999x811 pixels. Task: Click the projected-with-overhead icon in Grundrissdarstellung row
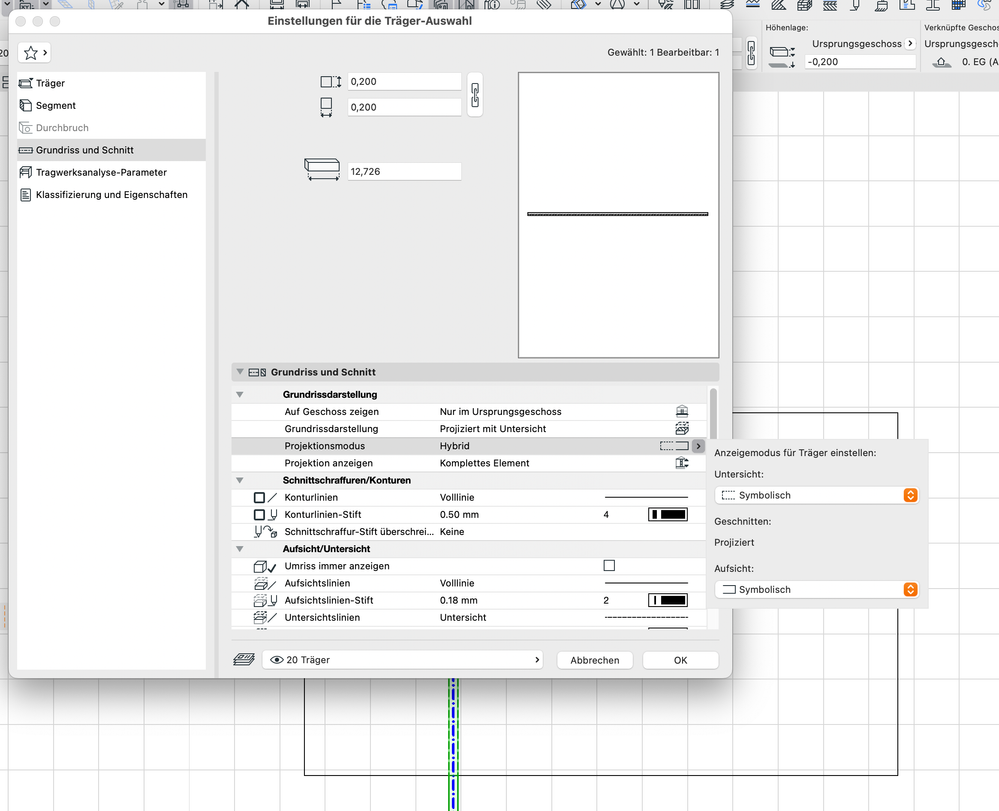682,429
